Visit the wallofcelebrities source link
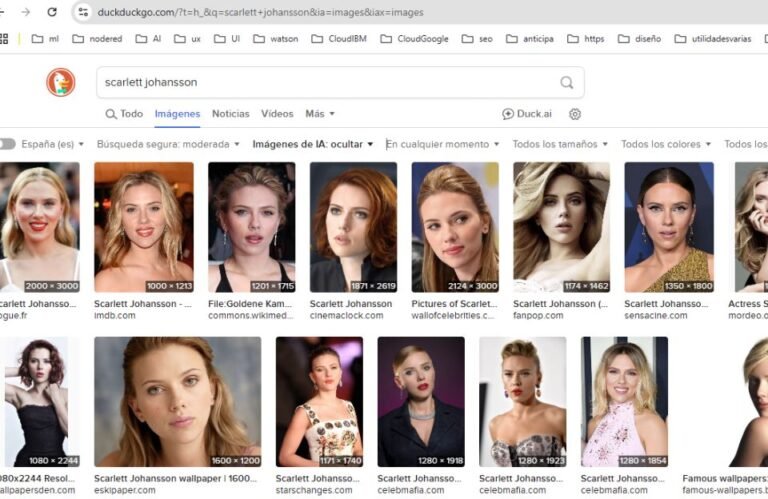768x499 pixels. coord(453,316)
